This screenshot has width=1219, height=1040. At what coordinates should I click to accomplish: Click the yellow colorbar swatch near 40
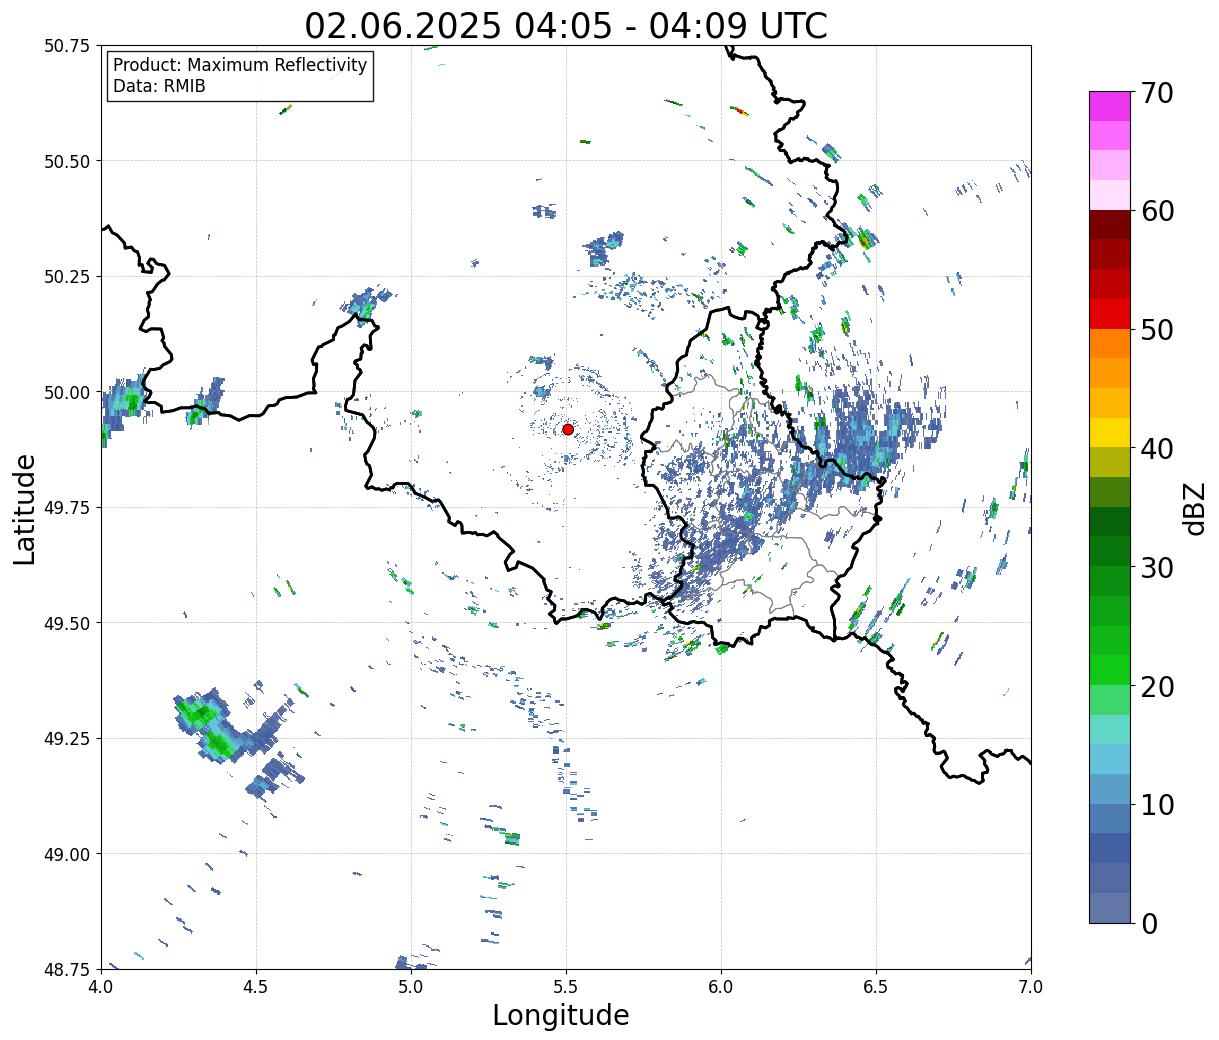1110,432
